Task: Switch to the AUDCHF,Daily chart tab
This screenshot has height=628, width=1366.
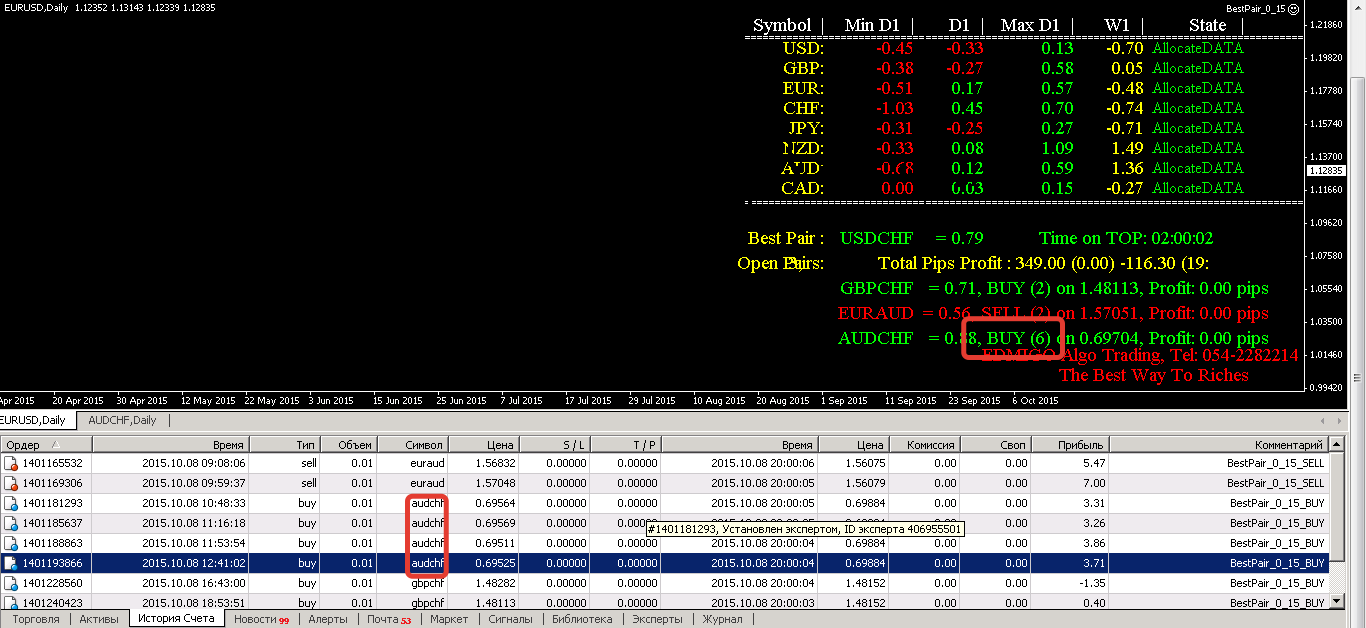Action: click(122, 420)
